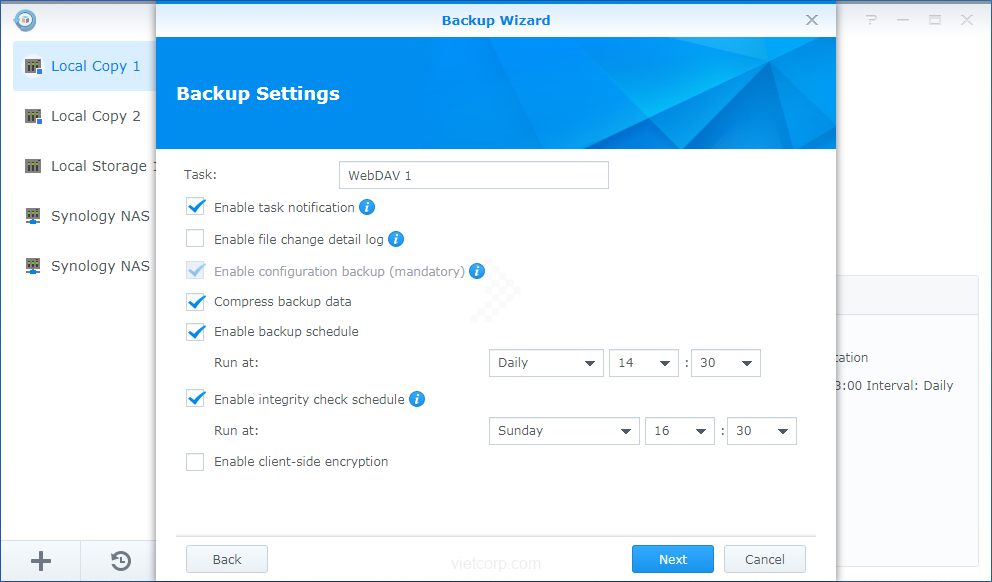Go back with the Back button

point(227,559)
